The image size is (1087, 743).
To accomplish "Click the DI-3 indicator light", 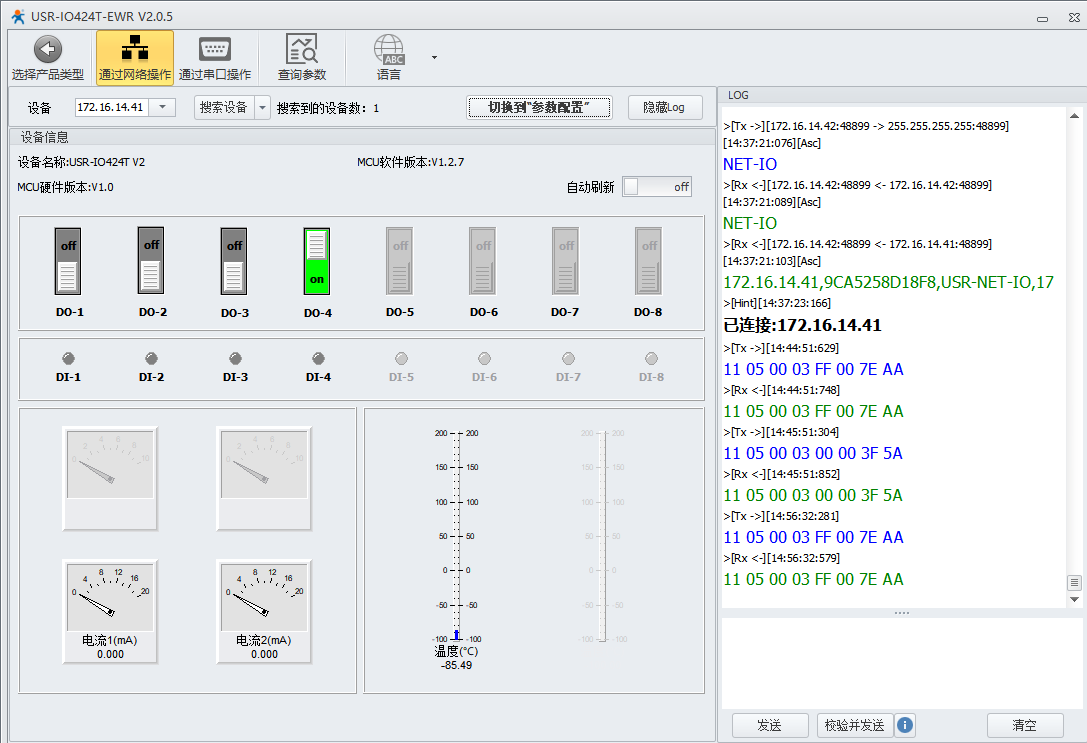I will [x=235, y=358].
